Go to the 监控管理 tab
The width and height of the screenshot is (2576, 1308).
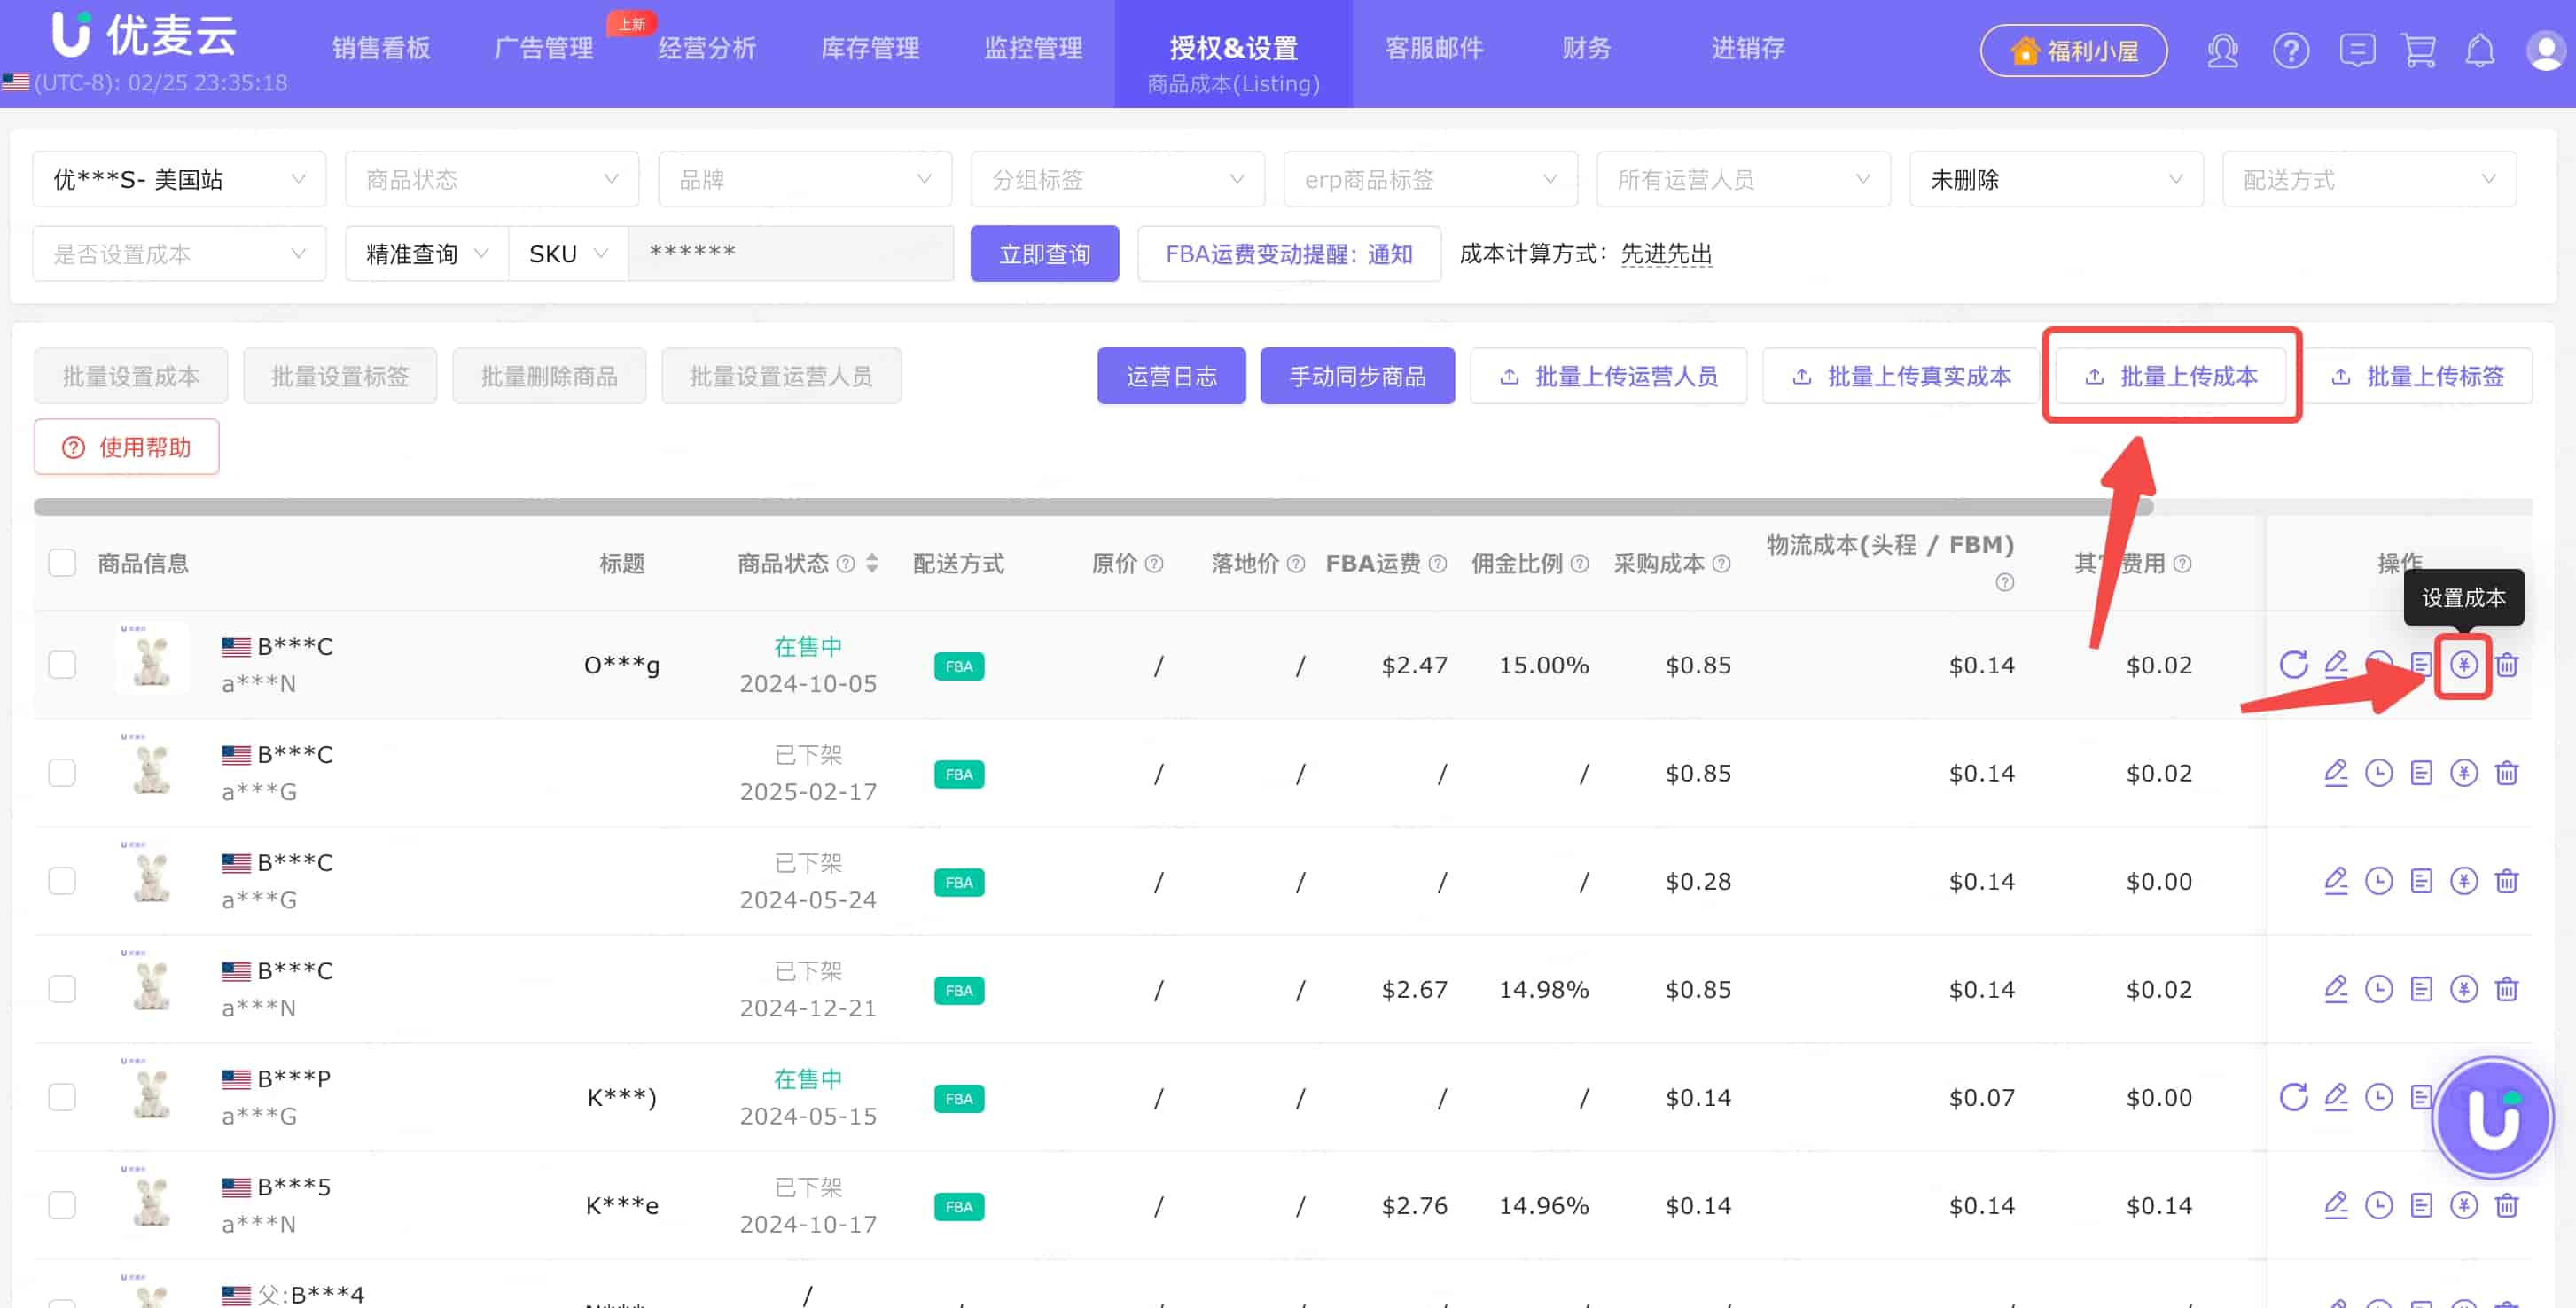point(1033,48)
